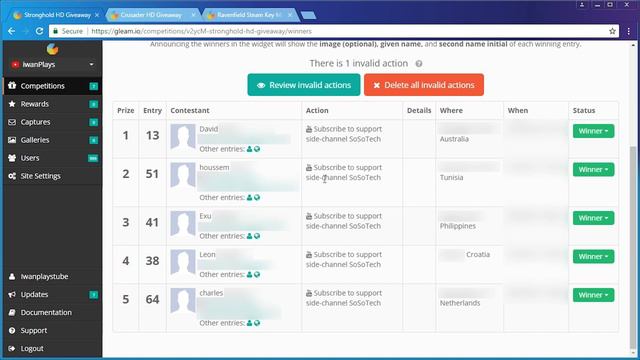Click the Review invalid actions button
The image size is (640, 360).
tap(304, 85)
